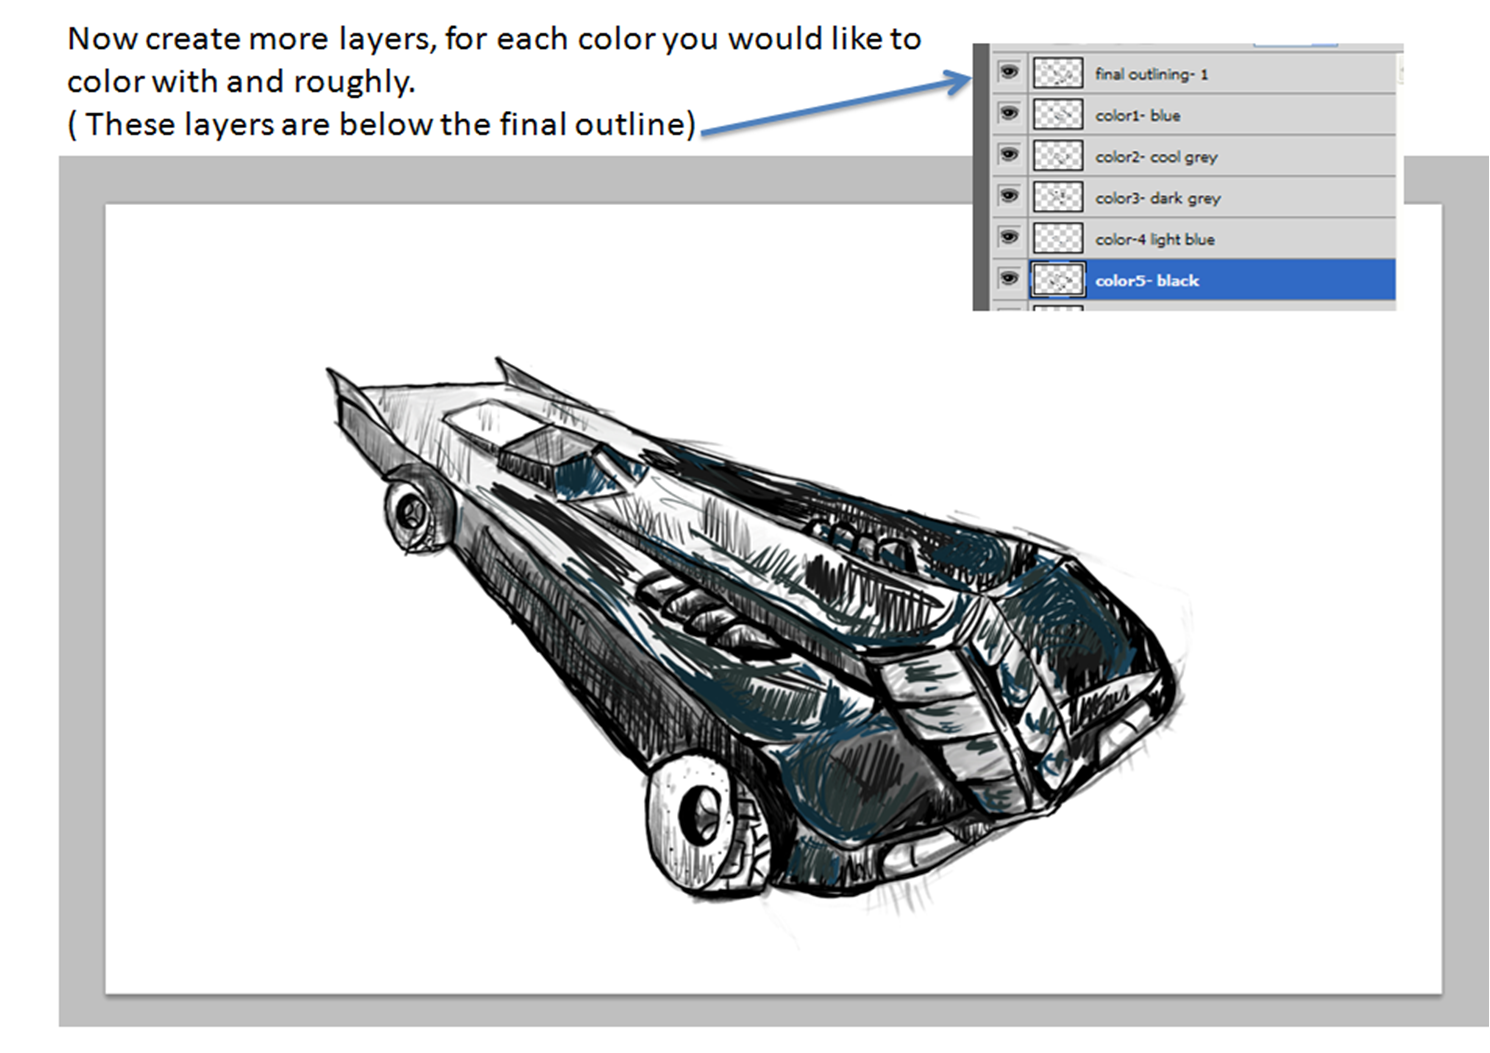Toggle eye icon for color3- dark grey
This screenshot has height=1053, width=1490.
1009,196
